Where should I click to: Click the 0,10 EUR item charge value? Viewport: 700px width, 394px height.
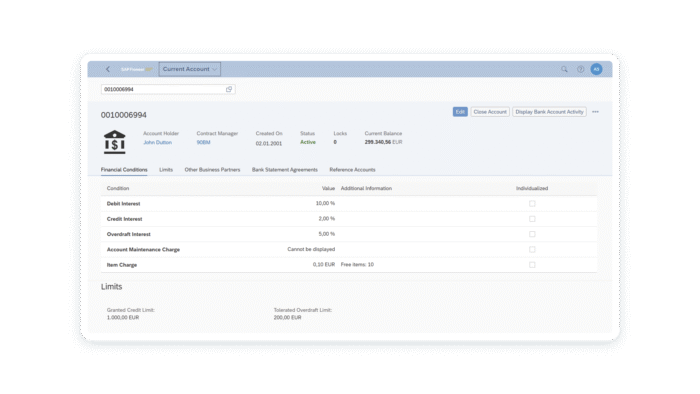(324, 265)
